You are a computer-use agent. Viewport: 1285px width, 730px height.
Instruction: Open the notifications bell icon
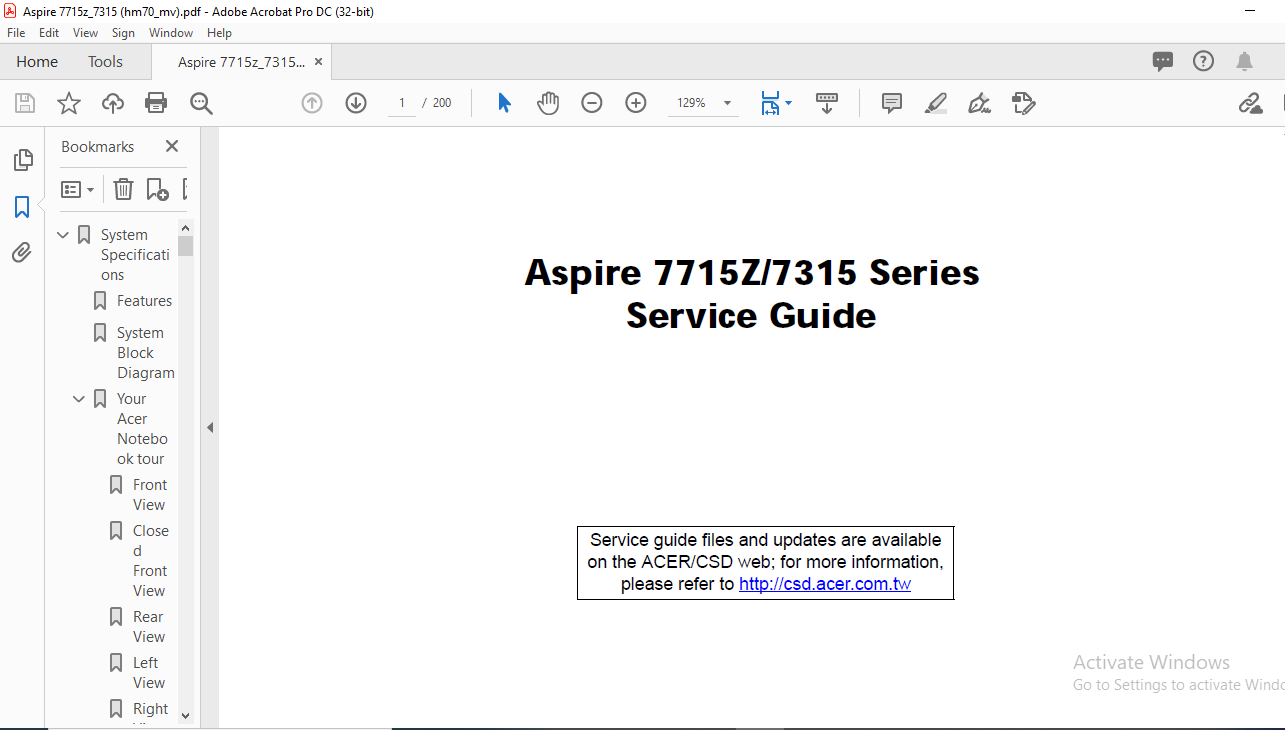pos(1244,62)
